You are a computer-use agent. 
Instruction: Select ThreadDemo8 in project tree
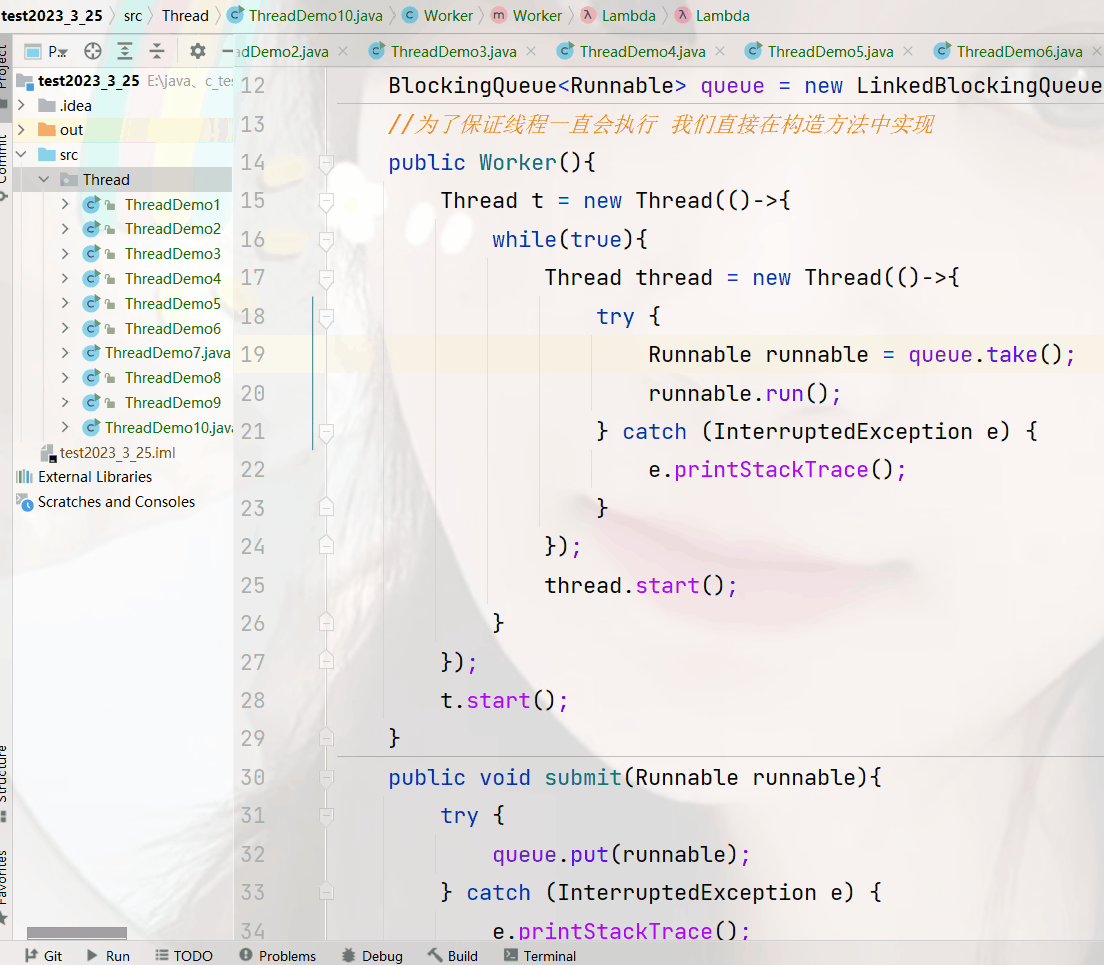(172, 378)
